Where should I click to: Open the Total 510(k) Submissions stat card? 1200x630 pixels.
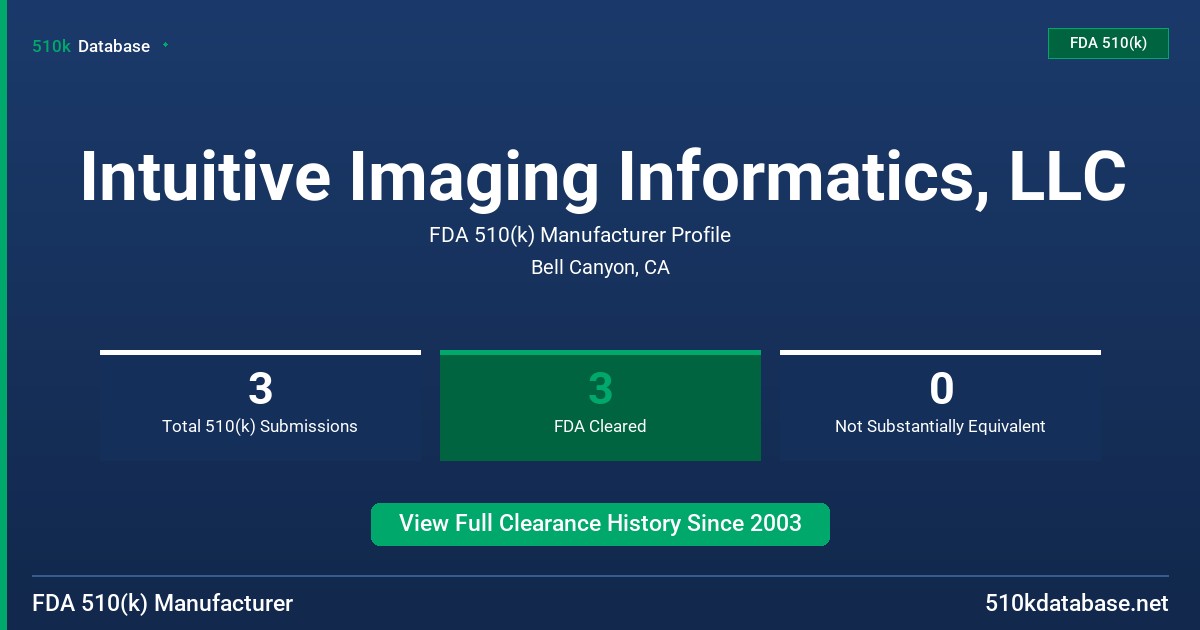260,405
